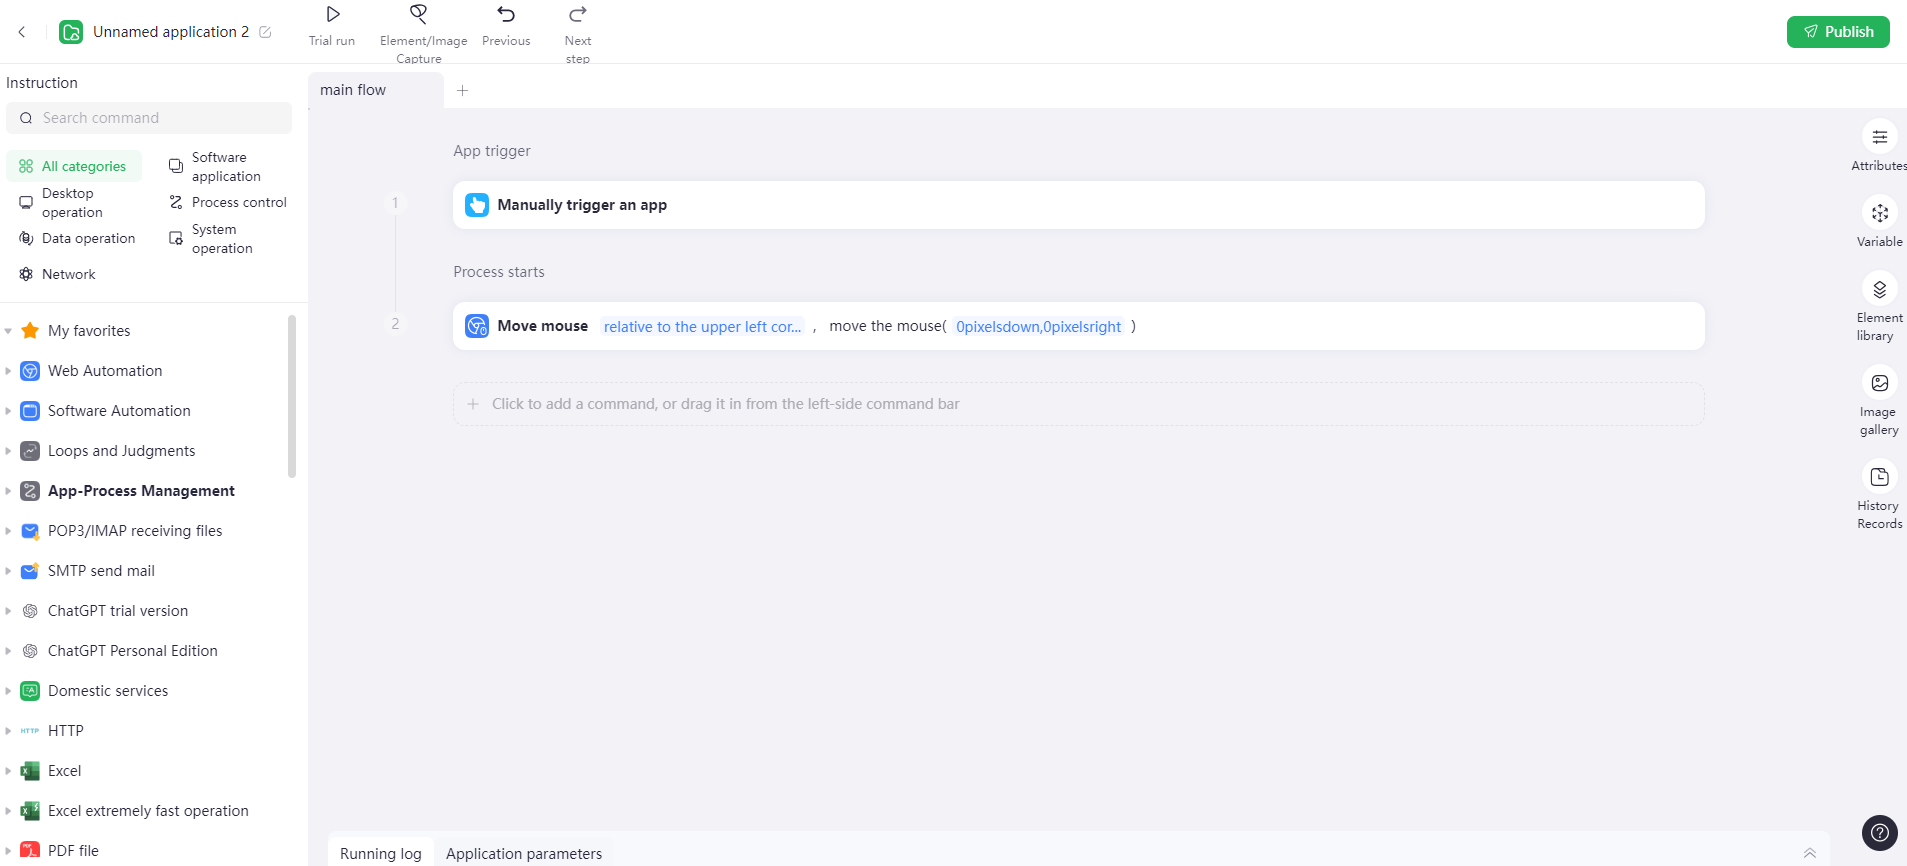Select ChatGPT trial version item

tap(118, 611)
